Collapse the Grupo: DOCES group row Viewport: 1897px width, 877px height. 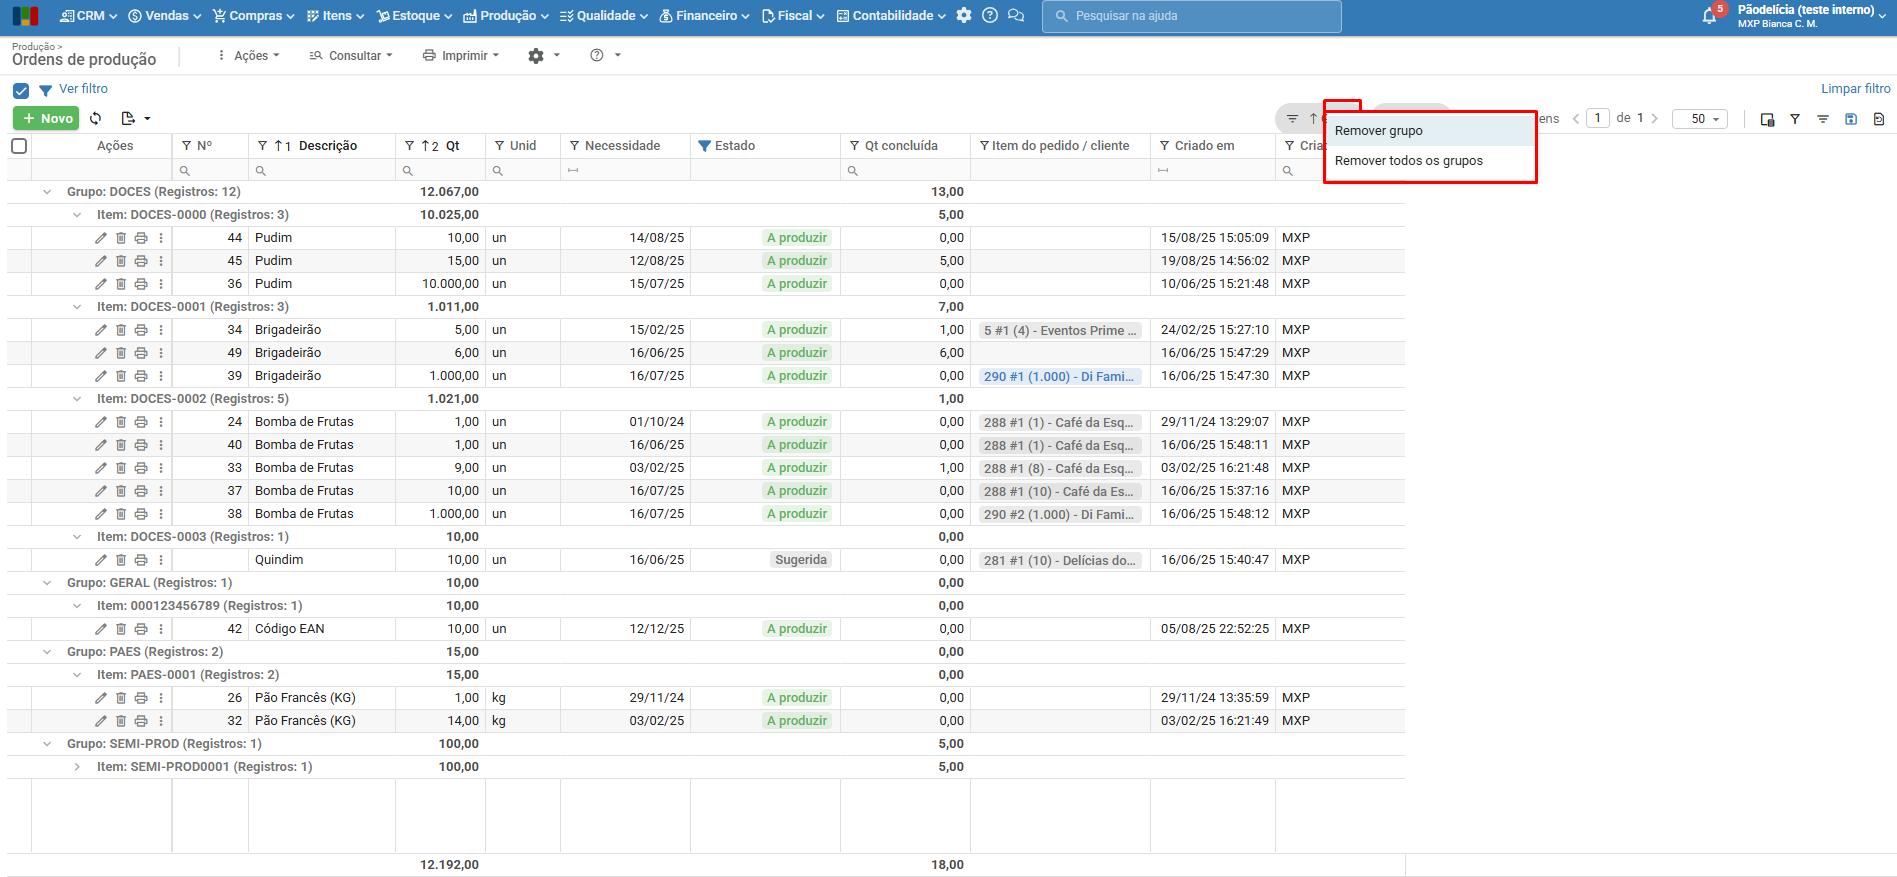click(47, 192)
